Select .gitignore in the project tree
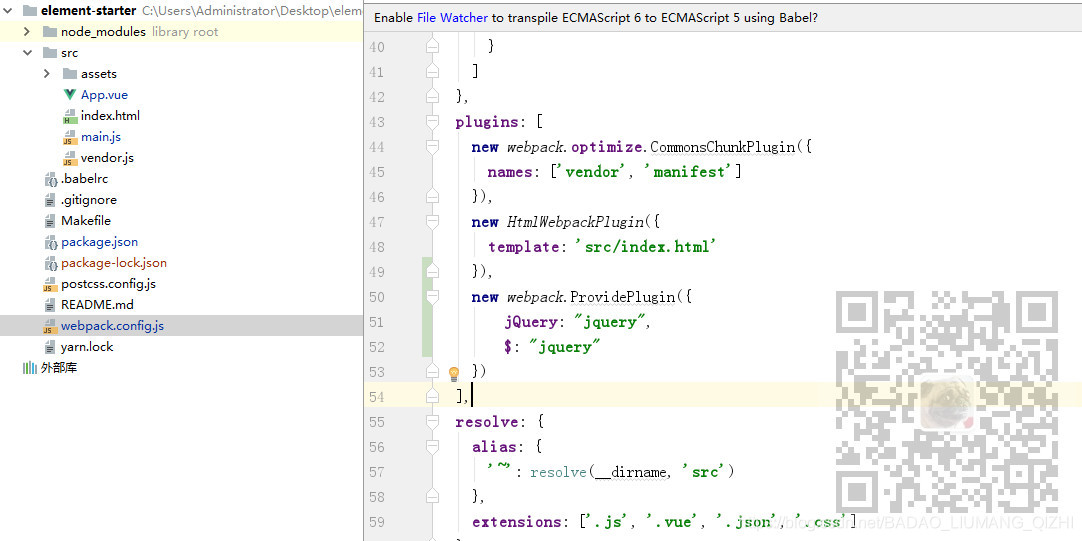The height and width of the screenshot is (541, 1082). [89, 200]
